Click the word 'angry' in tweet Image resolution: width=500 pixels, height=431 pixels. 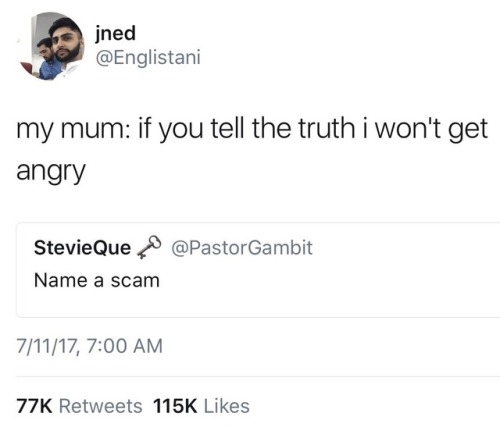tap(51, 171)
